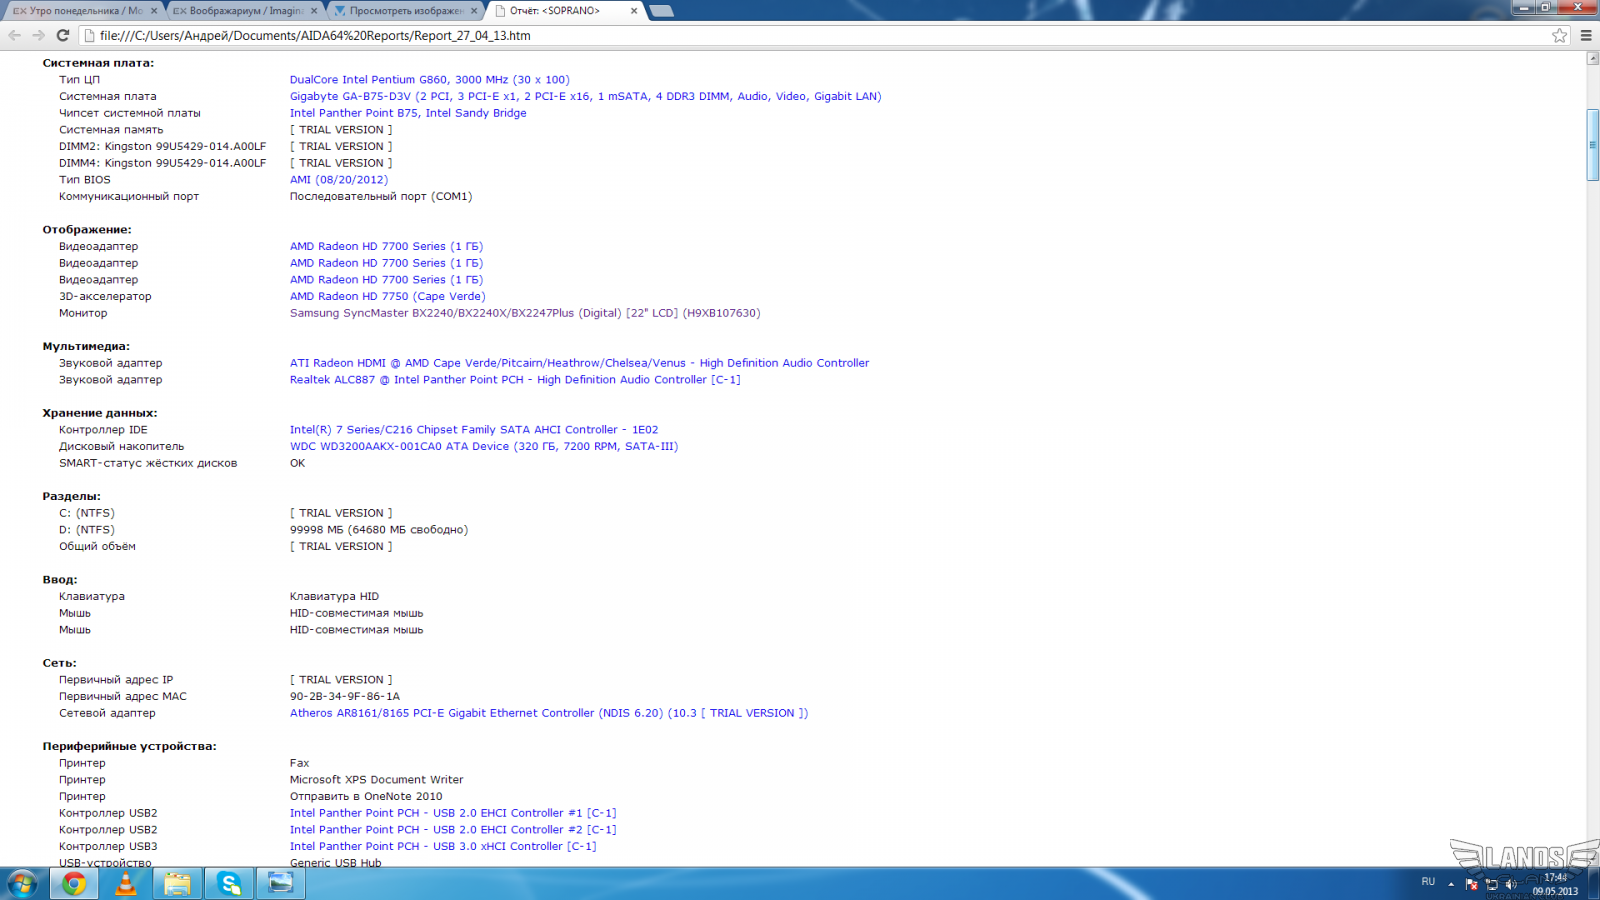This screenshot has height=900, width=1600.
Task: Click the WDC WD3200AAKX disk drive link
Action: coord(483,446)
